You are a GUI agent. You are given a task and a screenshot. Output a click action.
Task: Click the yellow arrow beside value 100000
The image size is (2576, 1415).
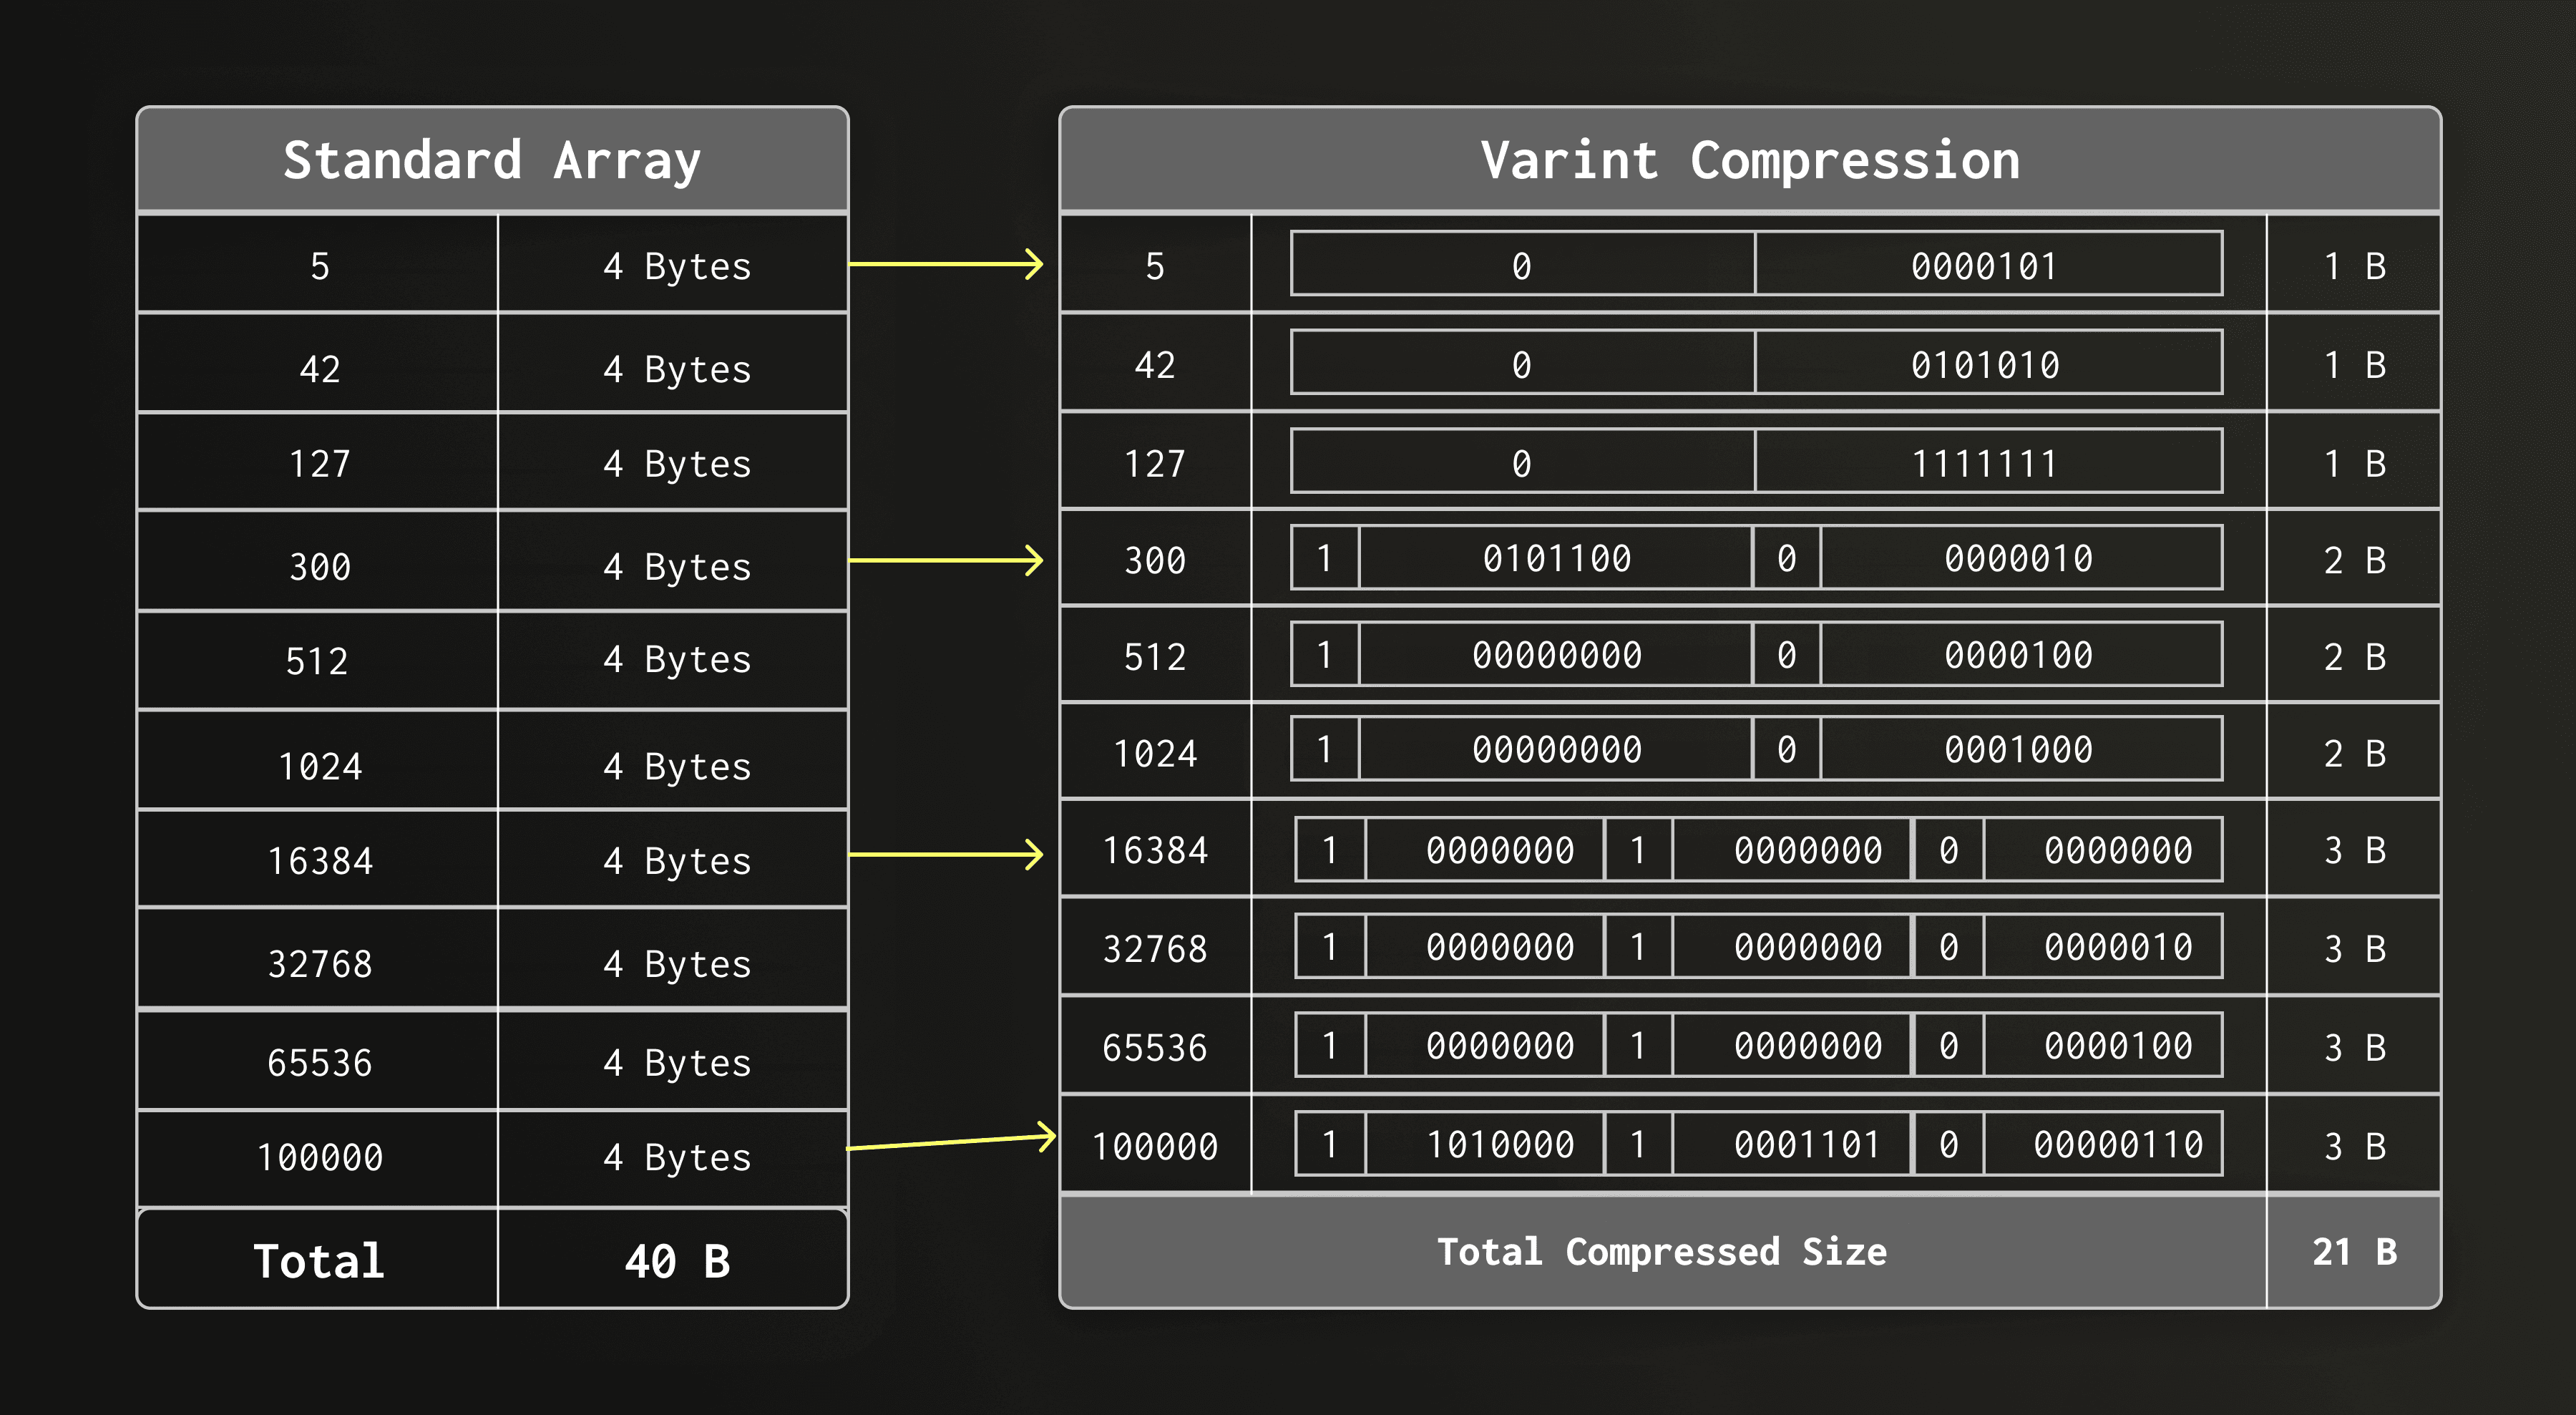pos(950,1142)
